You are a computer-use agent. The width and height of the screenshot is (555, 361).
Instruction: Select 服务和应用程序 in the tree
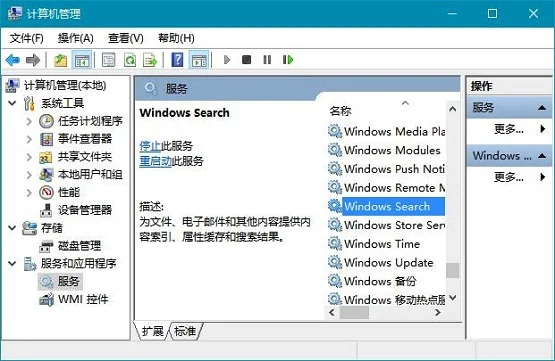tap(79, 263)
